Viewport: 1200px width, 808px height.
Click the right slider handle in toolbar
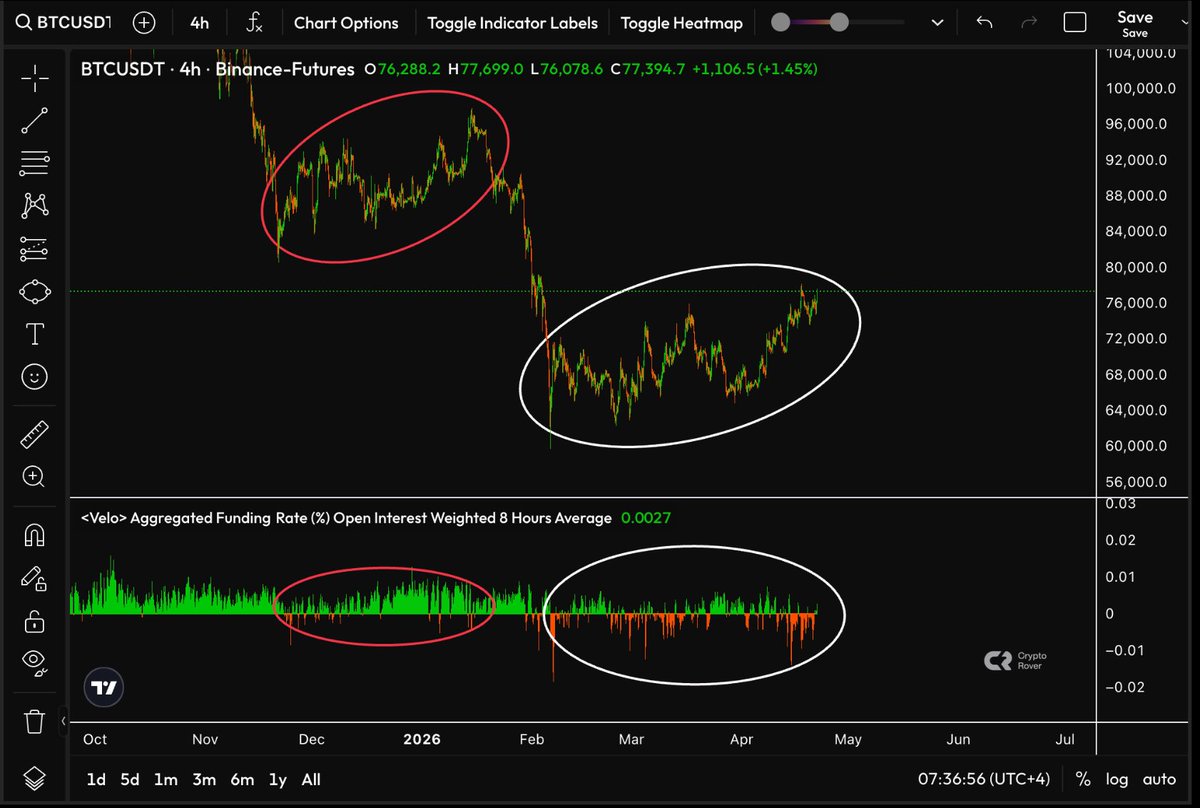click(840, 22)
